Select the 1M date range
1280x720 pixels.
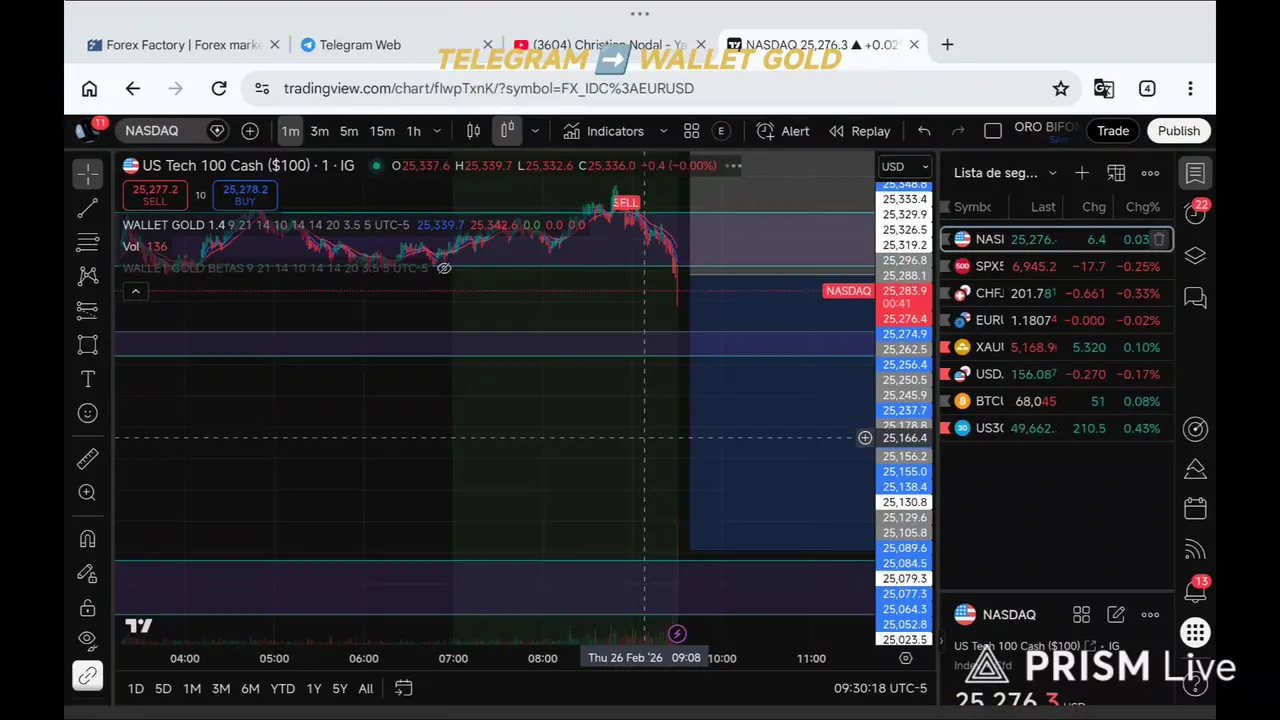click(x=192, y=688)
